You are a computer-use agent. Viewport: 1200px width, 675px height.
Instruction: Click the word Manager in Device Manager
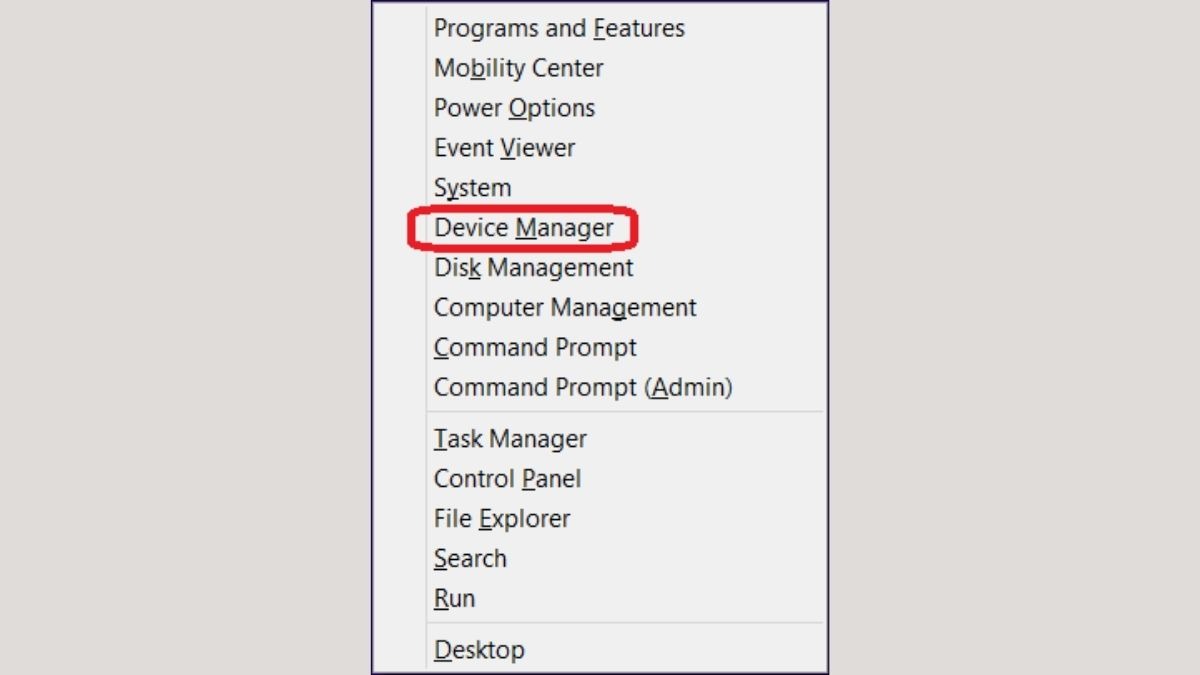[564, 229]
